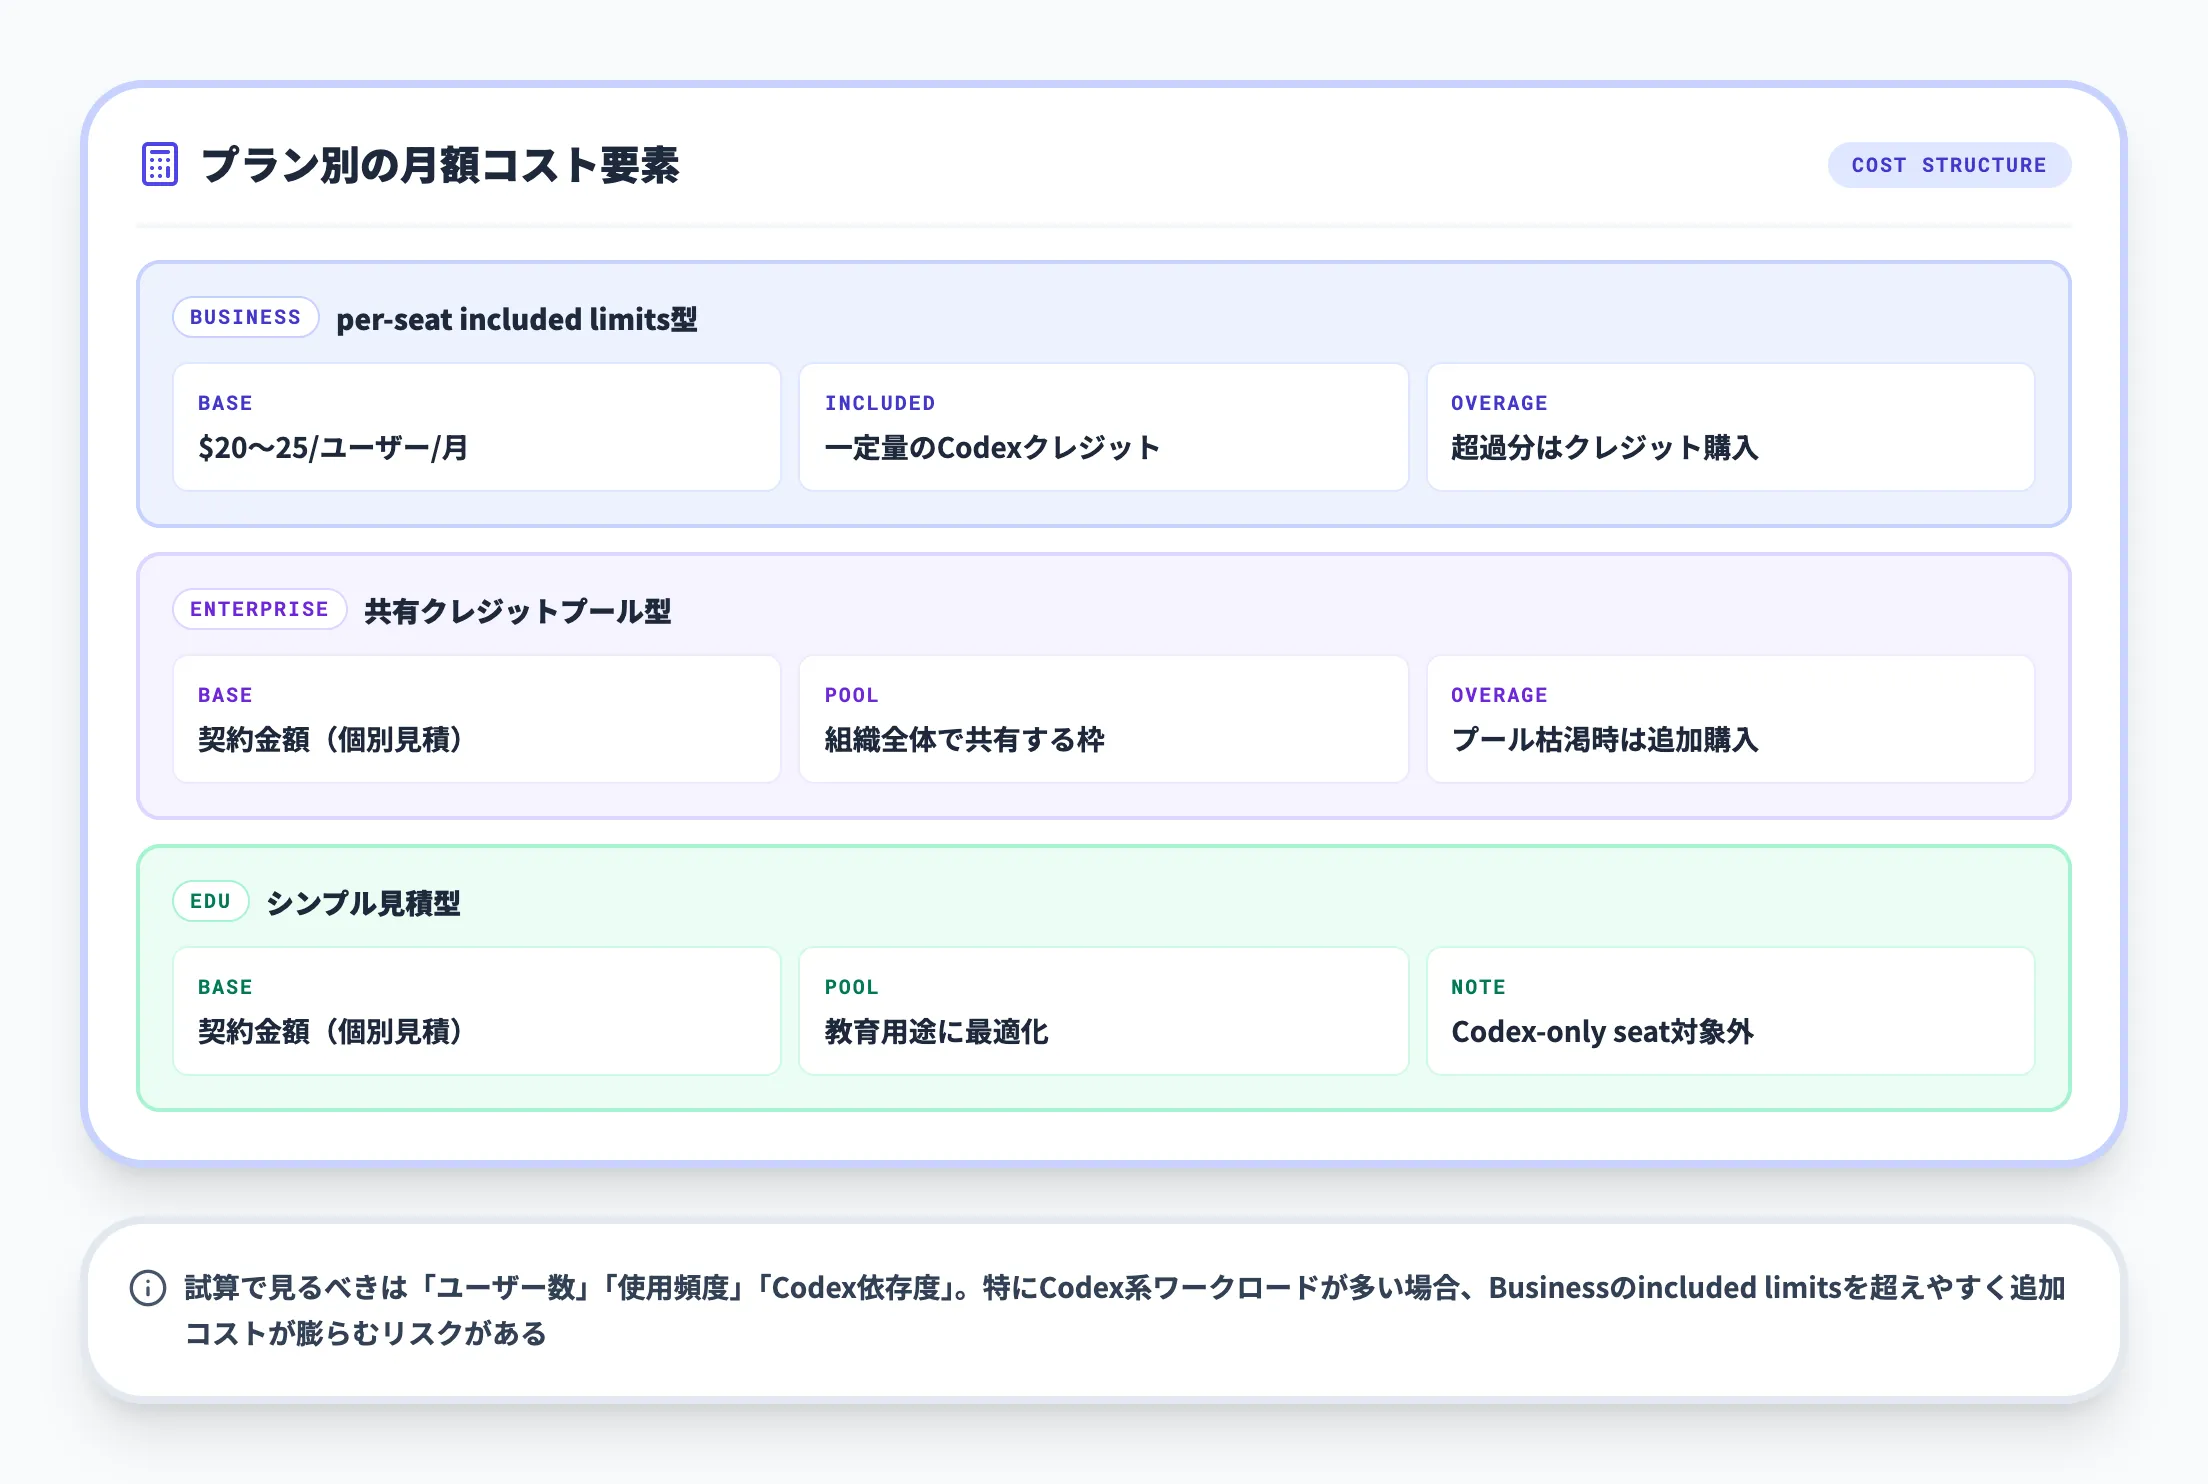
Task: Toggle the 共有クレジットプール型 option
Action: coord(518,612)
